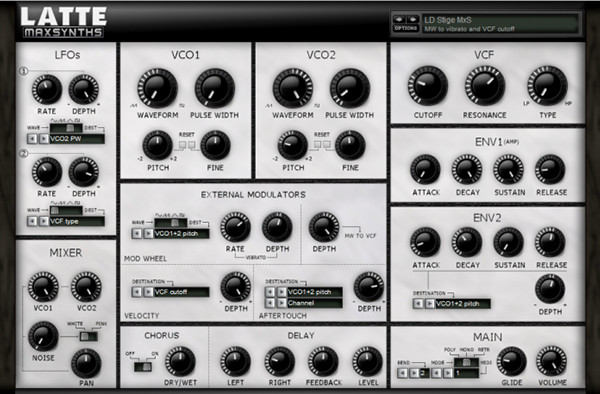Screen dimensions: 600x394
Task: Click the ENV1 Decay knob
Action: [467, 169]
